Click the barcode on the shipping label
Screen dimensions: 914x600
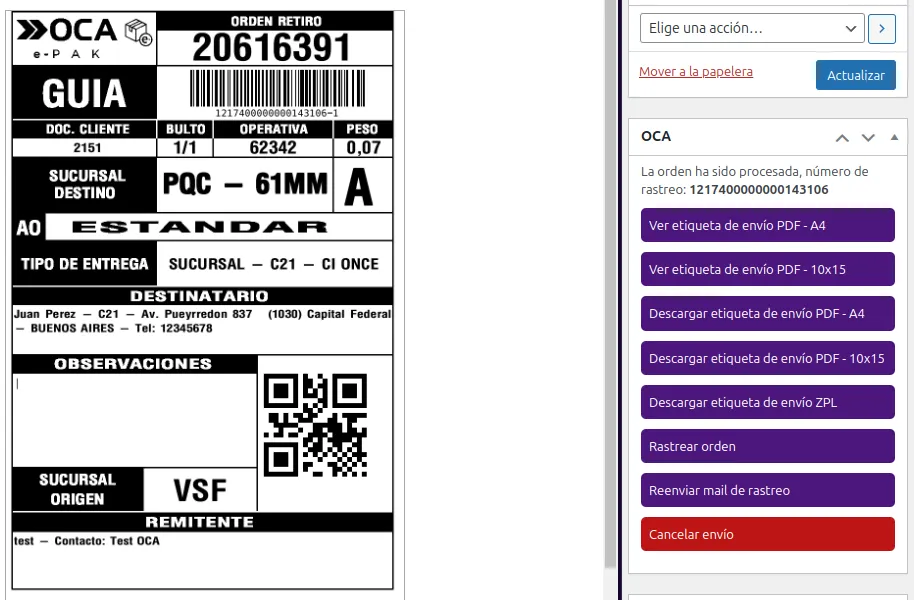pos(276,88)
